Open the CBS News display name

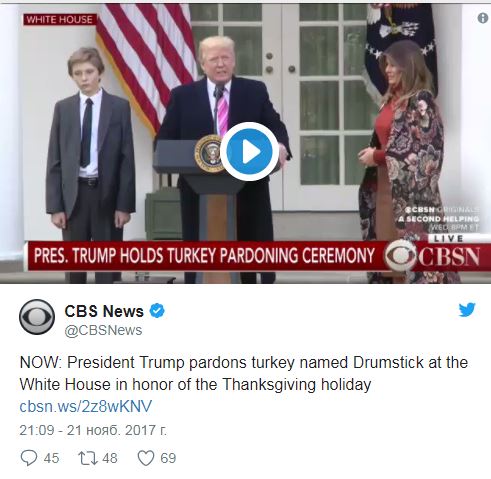tap(104, 311)
